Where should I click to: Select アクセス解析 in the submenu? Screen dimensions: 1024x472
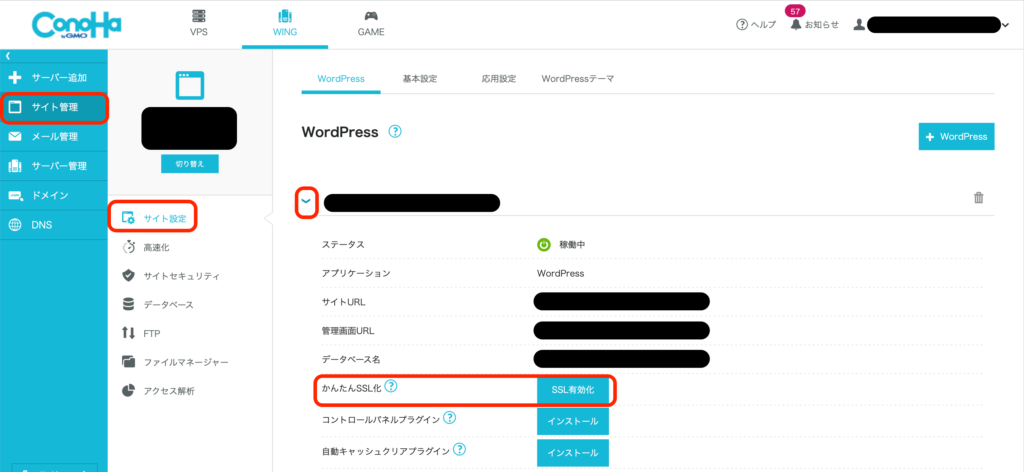point(157,391)
